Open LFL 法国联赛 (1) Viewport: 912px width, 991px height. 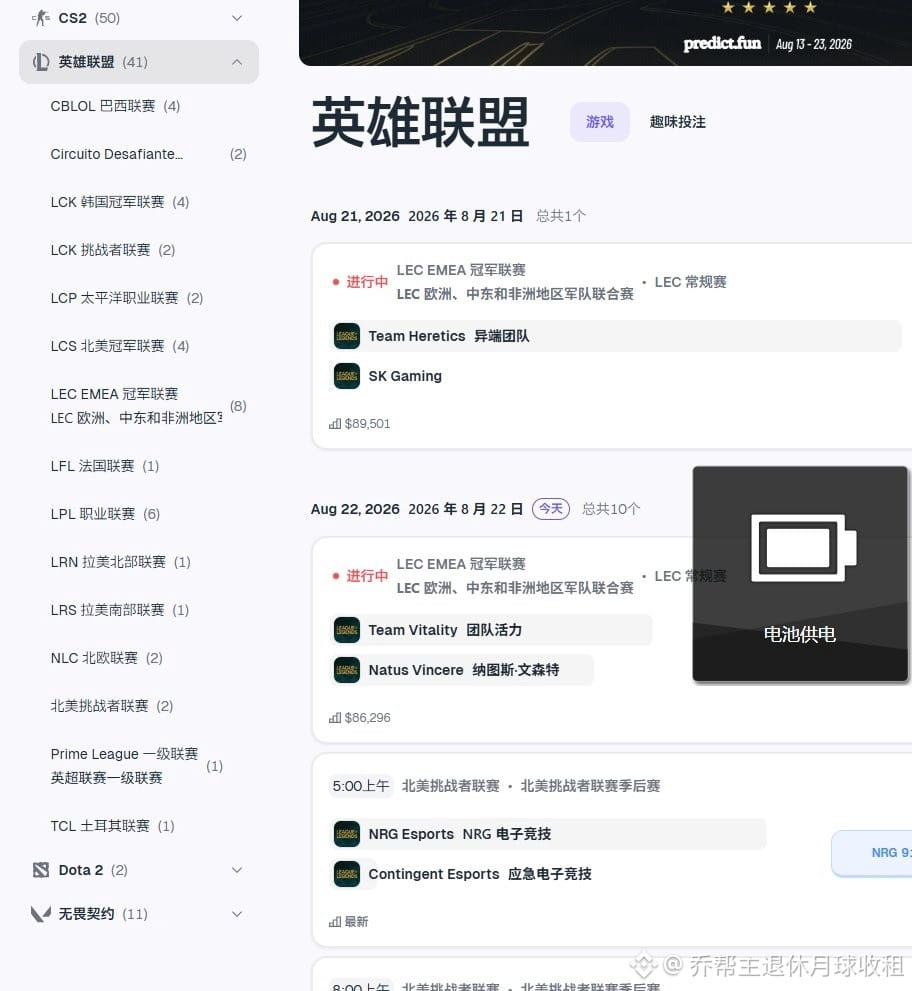105,466
